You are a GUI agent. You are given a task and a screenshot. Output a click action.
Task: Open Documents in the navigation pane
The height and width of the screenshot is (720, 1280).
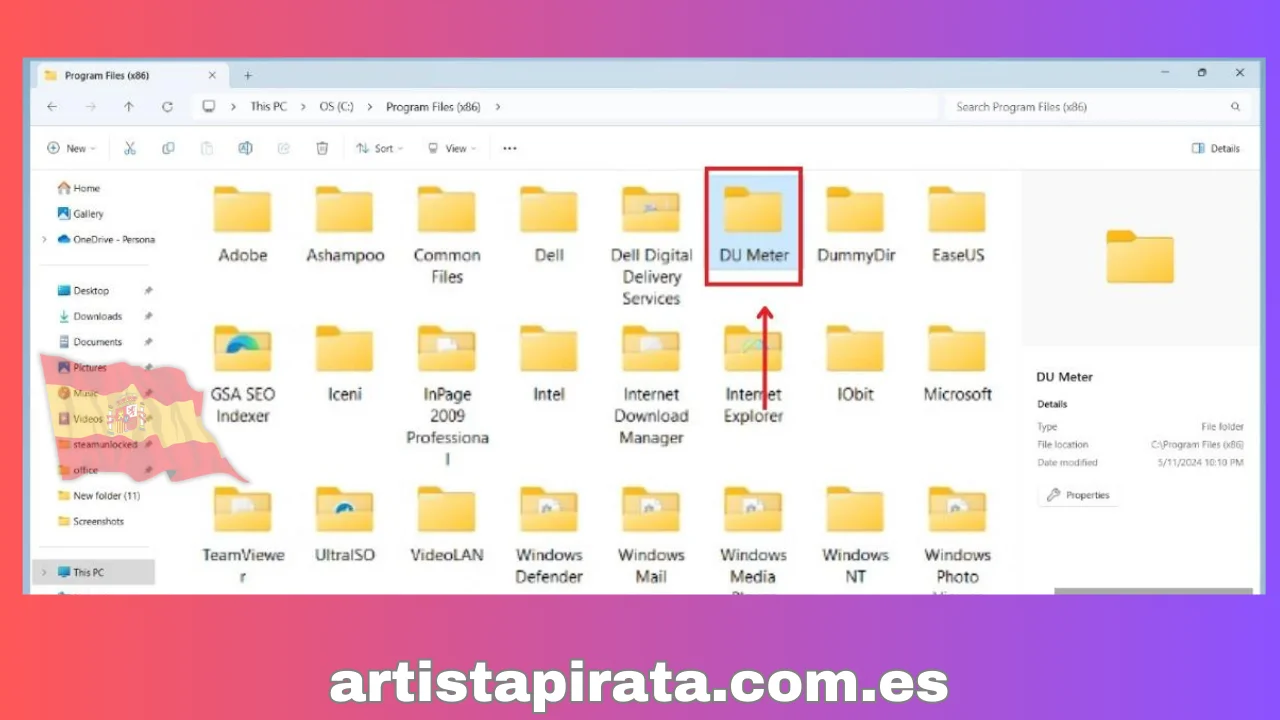click(89, 342)
